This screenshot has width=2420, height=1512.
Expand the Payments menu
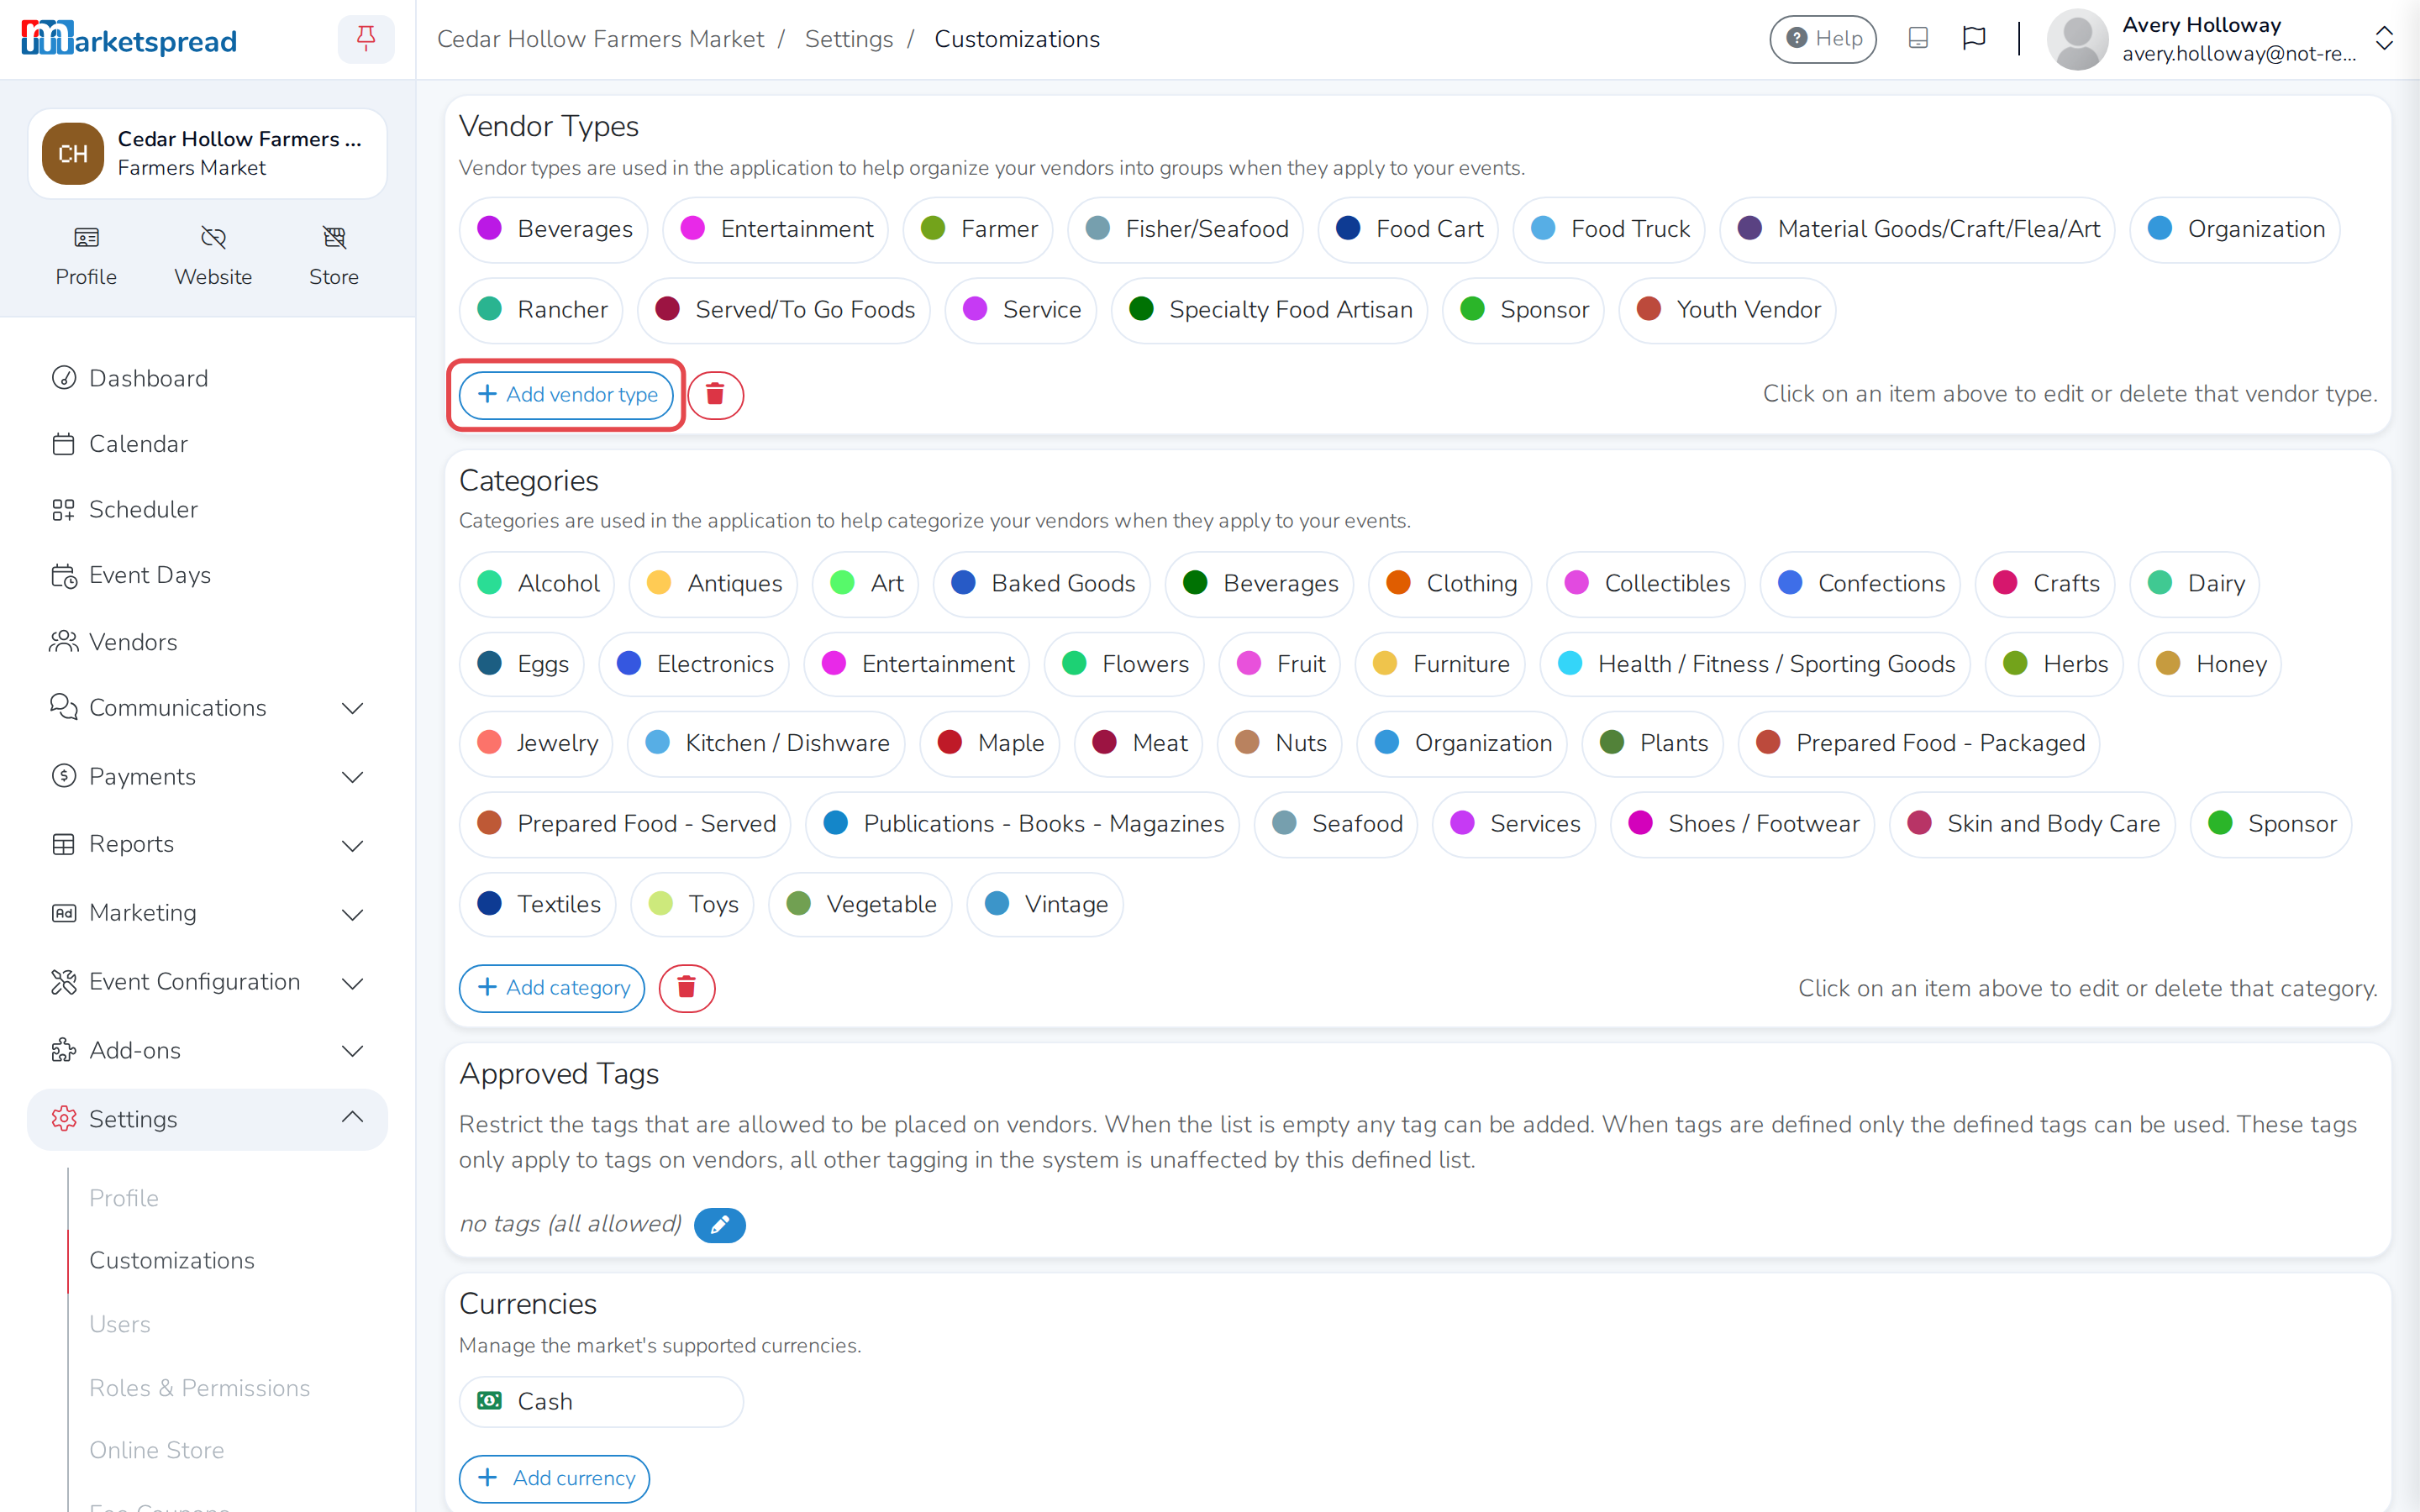(207, 776)
